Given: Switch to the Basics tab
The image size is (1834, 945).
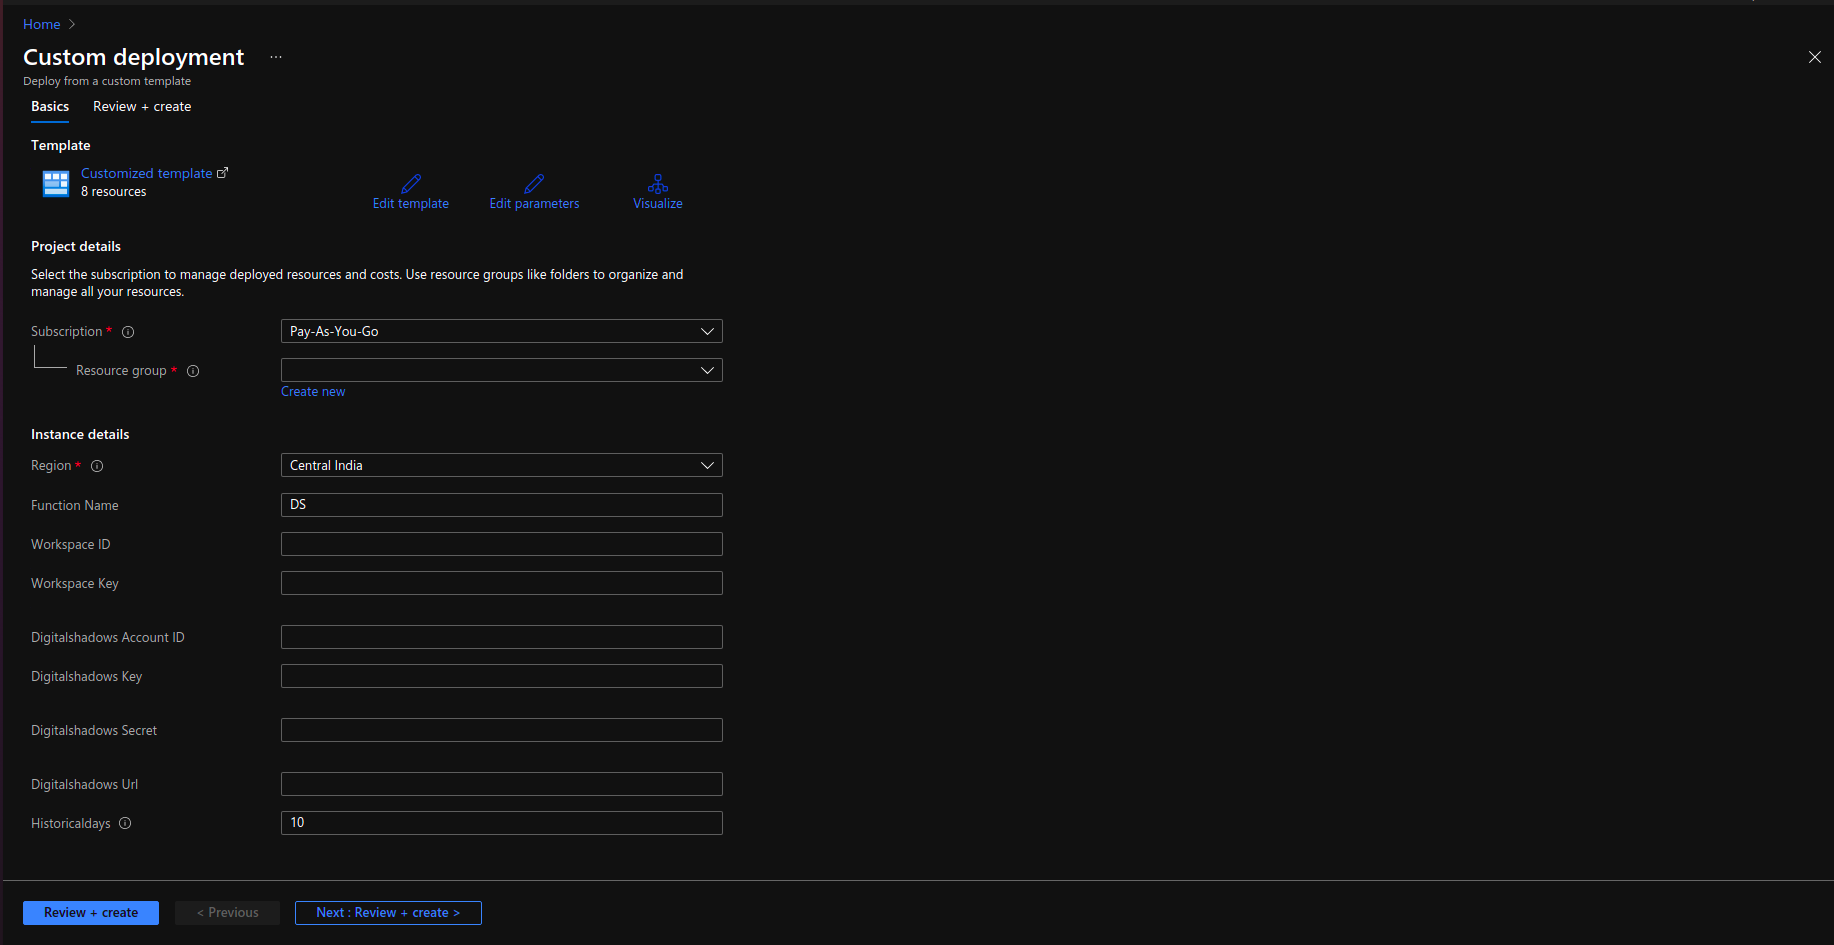Looking at the screenshot, I should pos(50,106).
